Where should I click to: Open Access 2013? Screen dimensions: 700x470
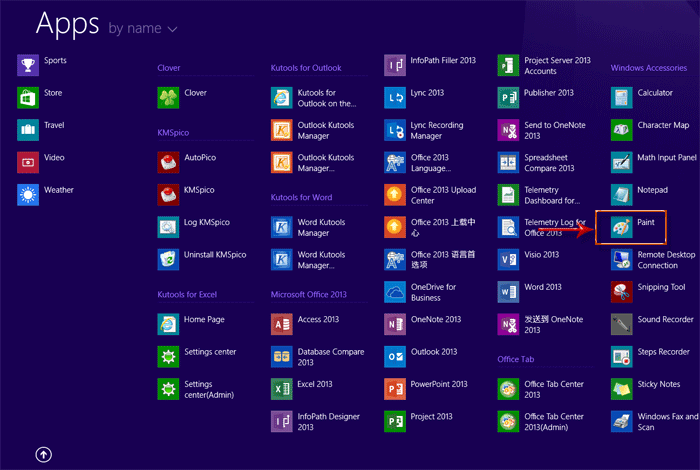point(282,324)
